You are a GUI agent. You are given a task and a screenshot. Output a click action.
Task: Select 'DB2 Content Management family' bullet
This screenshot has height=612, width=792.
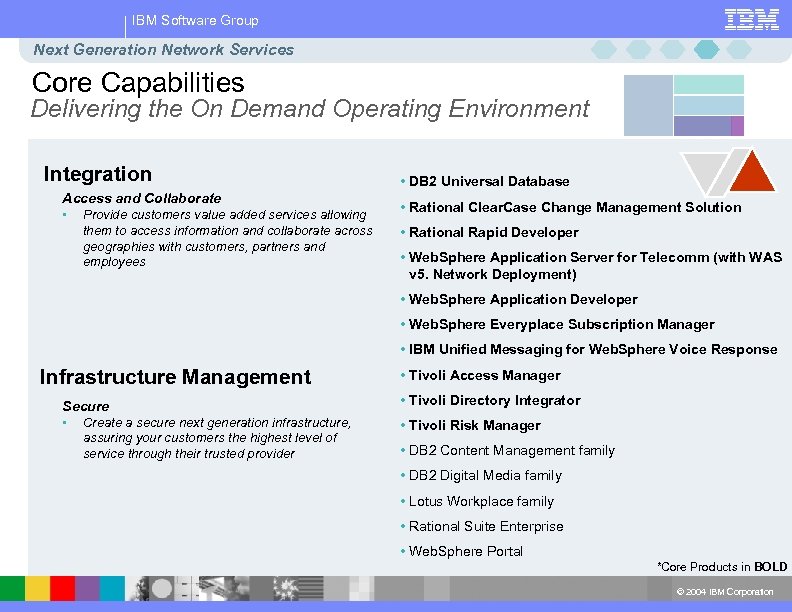512,450
